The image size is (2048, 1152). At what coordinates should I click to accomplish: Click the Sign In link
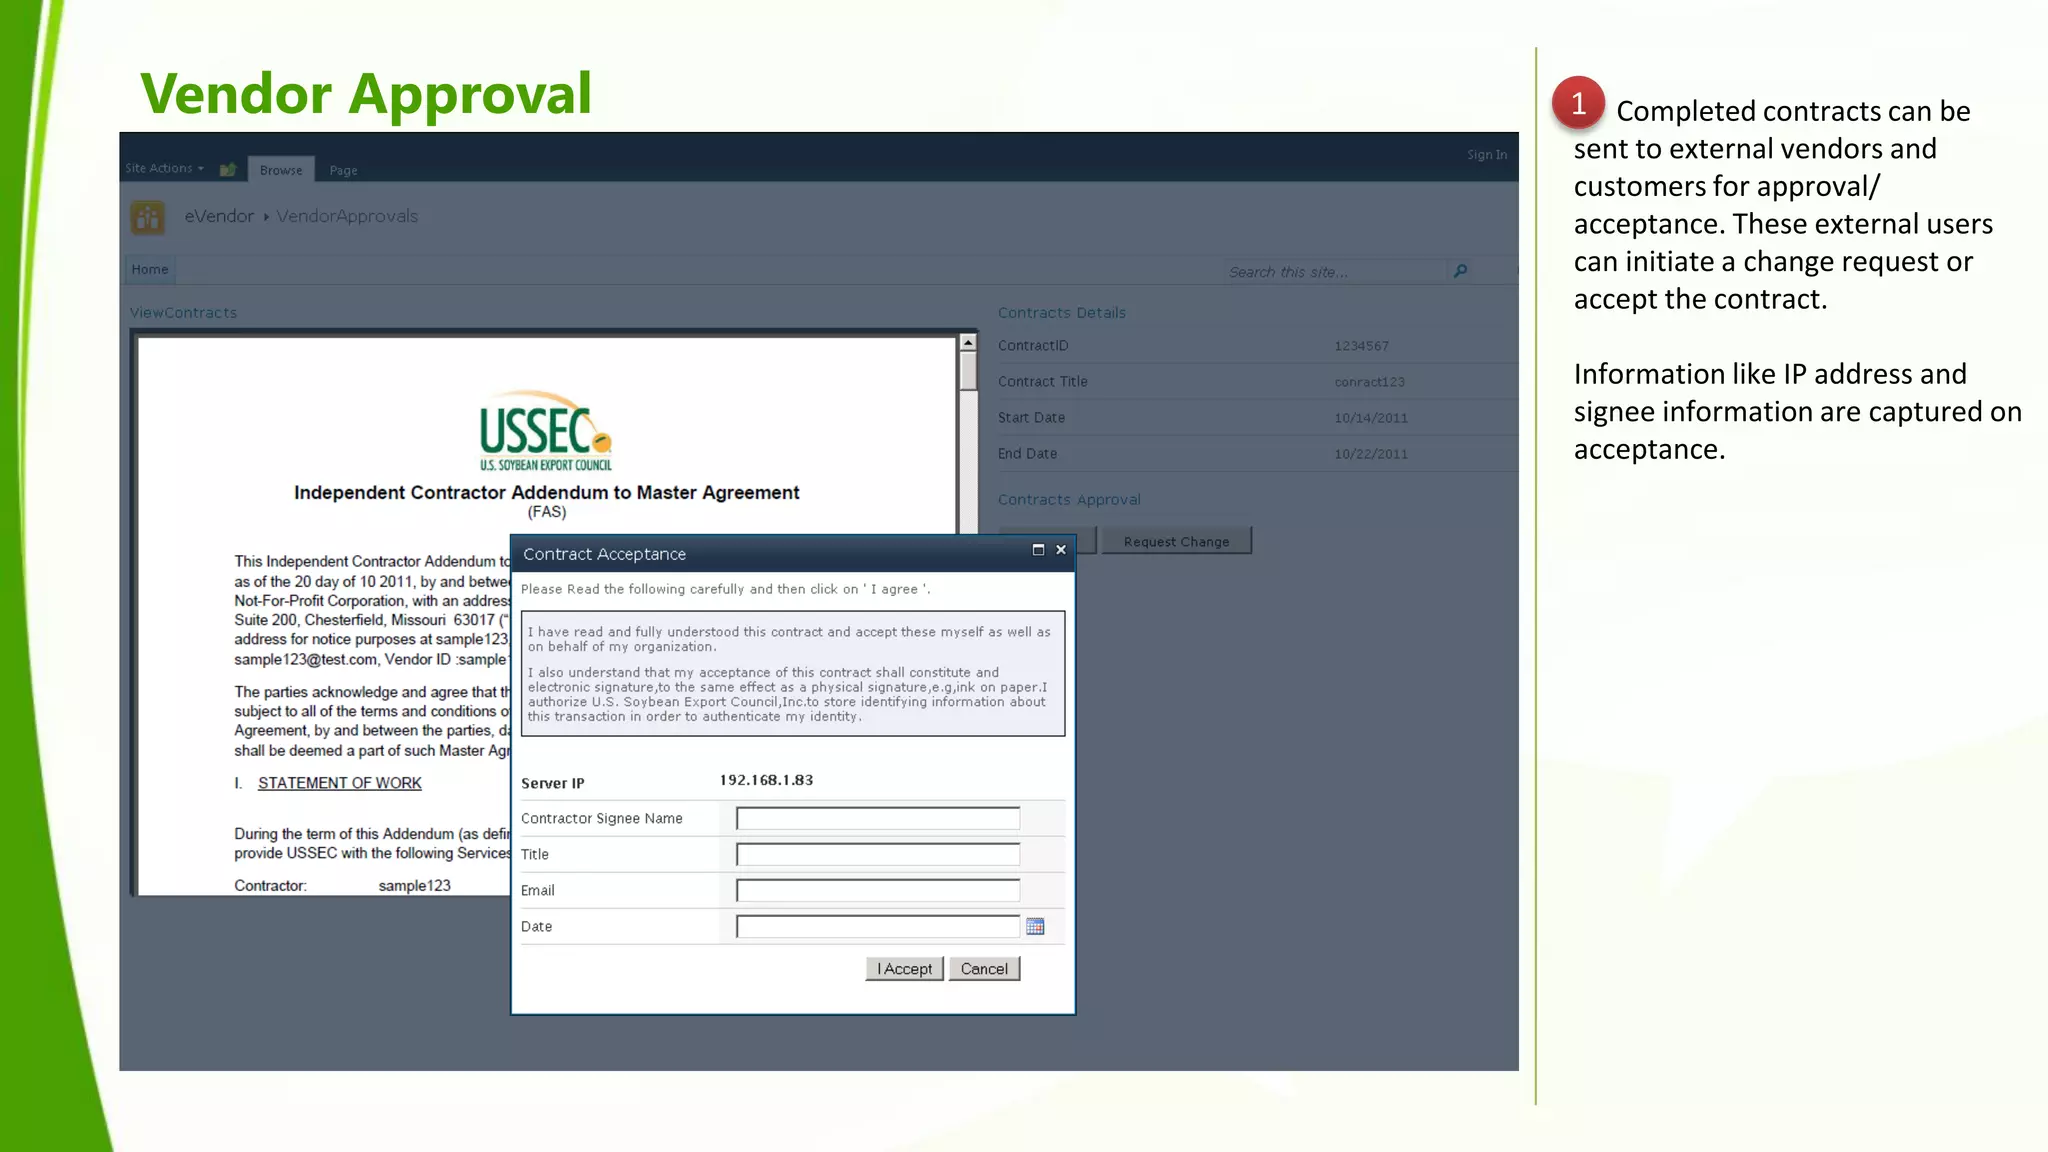pos(1487,155)
